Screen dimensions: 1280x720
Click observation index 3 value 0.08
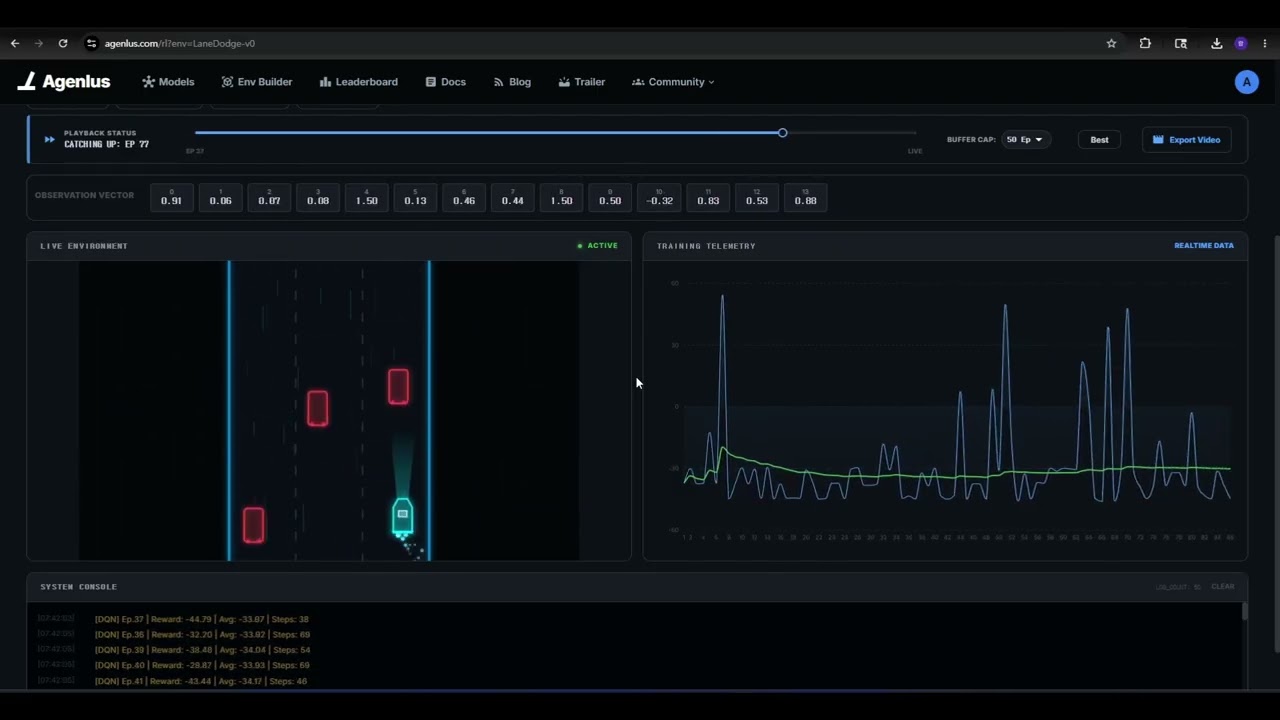coord(318,197)
